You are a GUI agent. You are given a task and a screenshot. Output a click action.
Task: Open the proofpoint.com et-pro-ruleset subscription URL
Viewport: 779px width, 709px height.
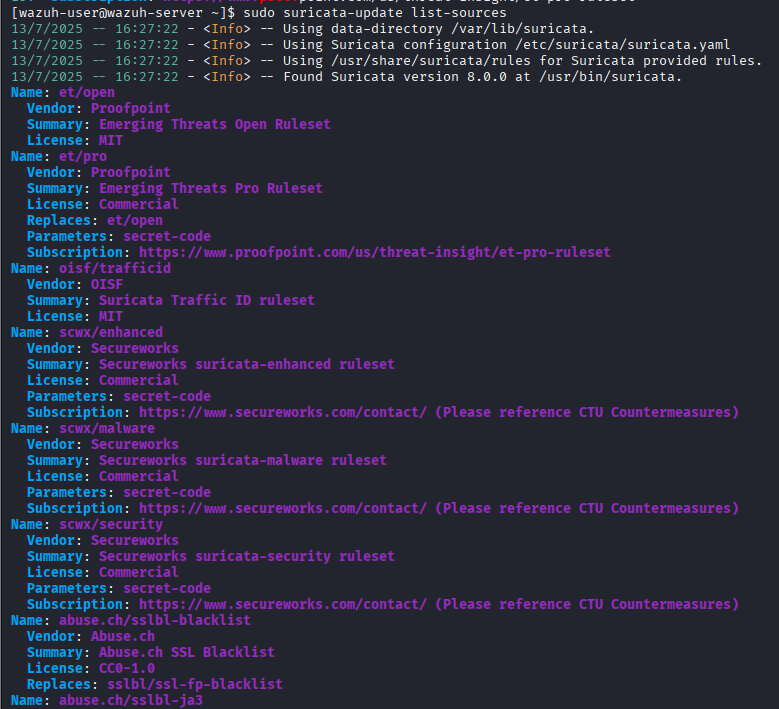click(x=375, y=252)
